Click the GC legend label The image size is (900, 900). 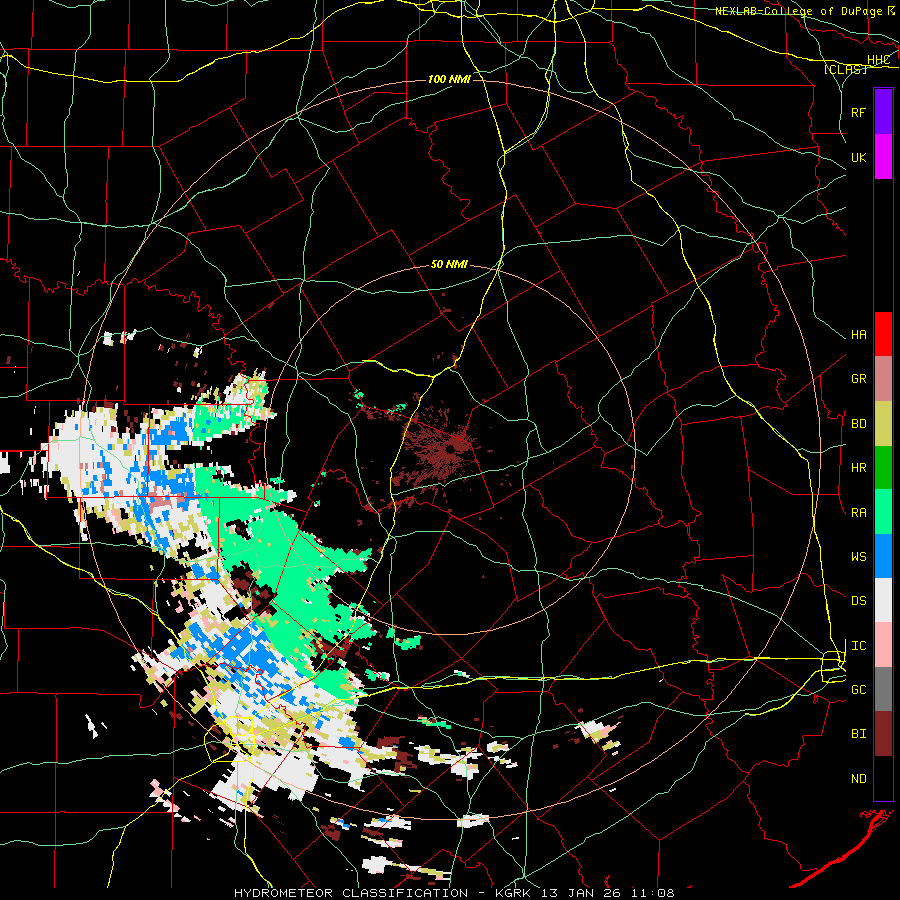click(859, 690)
